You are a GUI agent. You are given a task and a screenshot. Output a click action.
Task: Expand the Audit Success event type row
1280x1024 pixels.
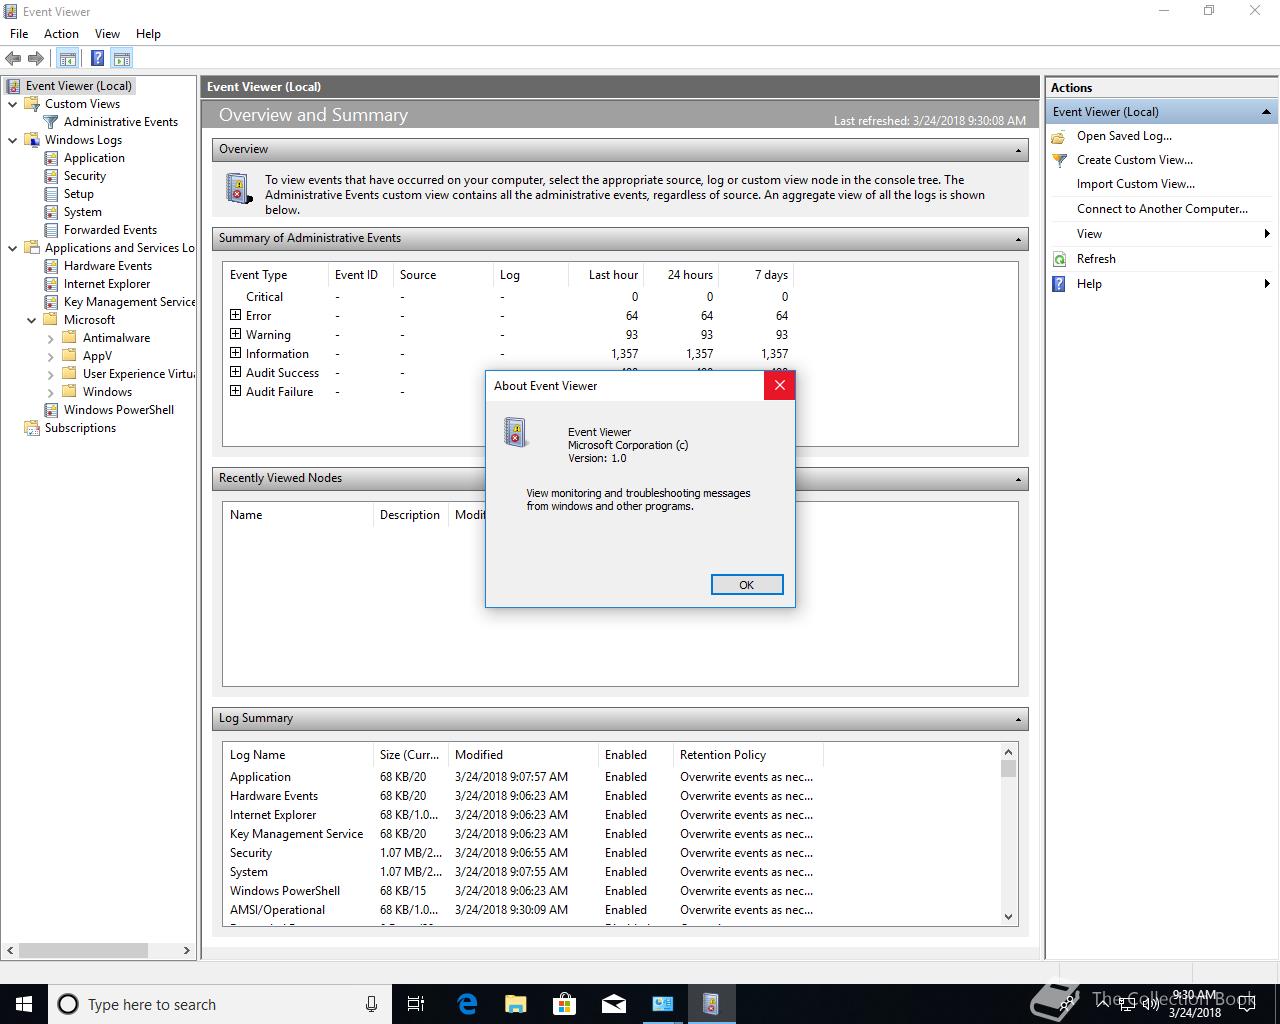(235, 372)
